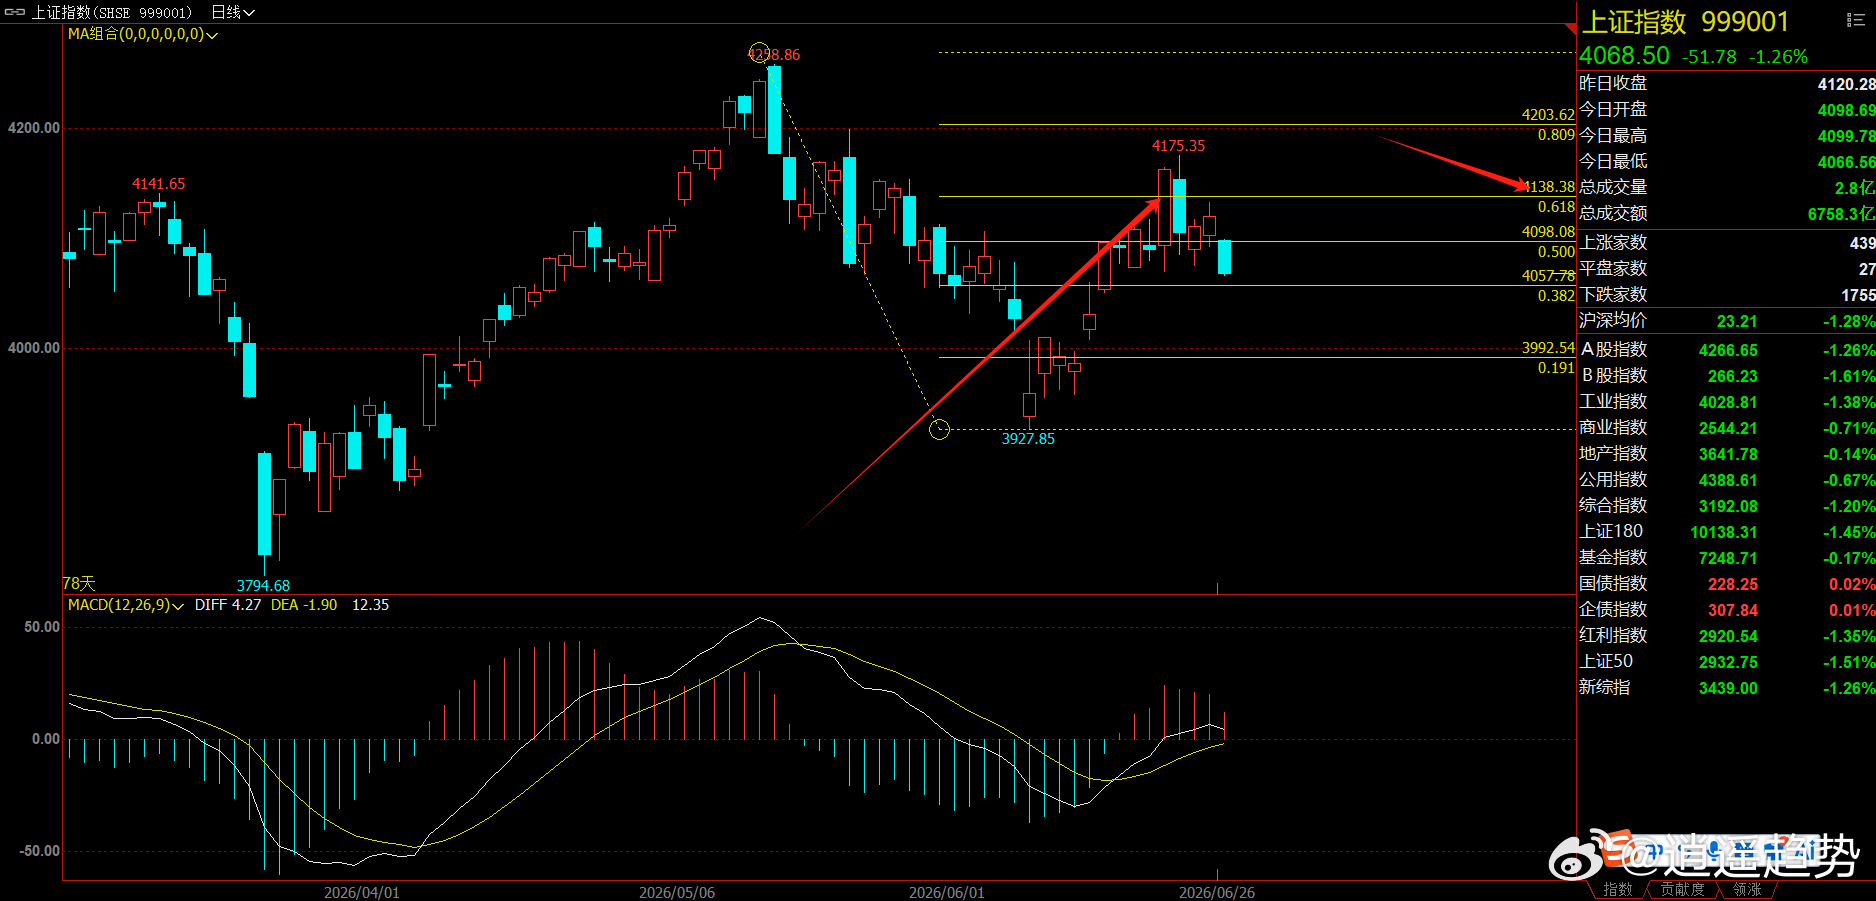The image size is (1876, 901).
Task: Select the 0.809 Fibonacci level label
Action: [x=1556, y=135]
